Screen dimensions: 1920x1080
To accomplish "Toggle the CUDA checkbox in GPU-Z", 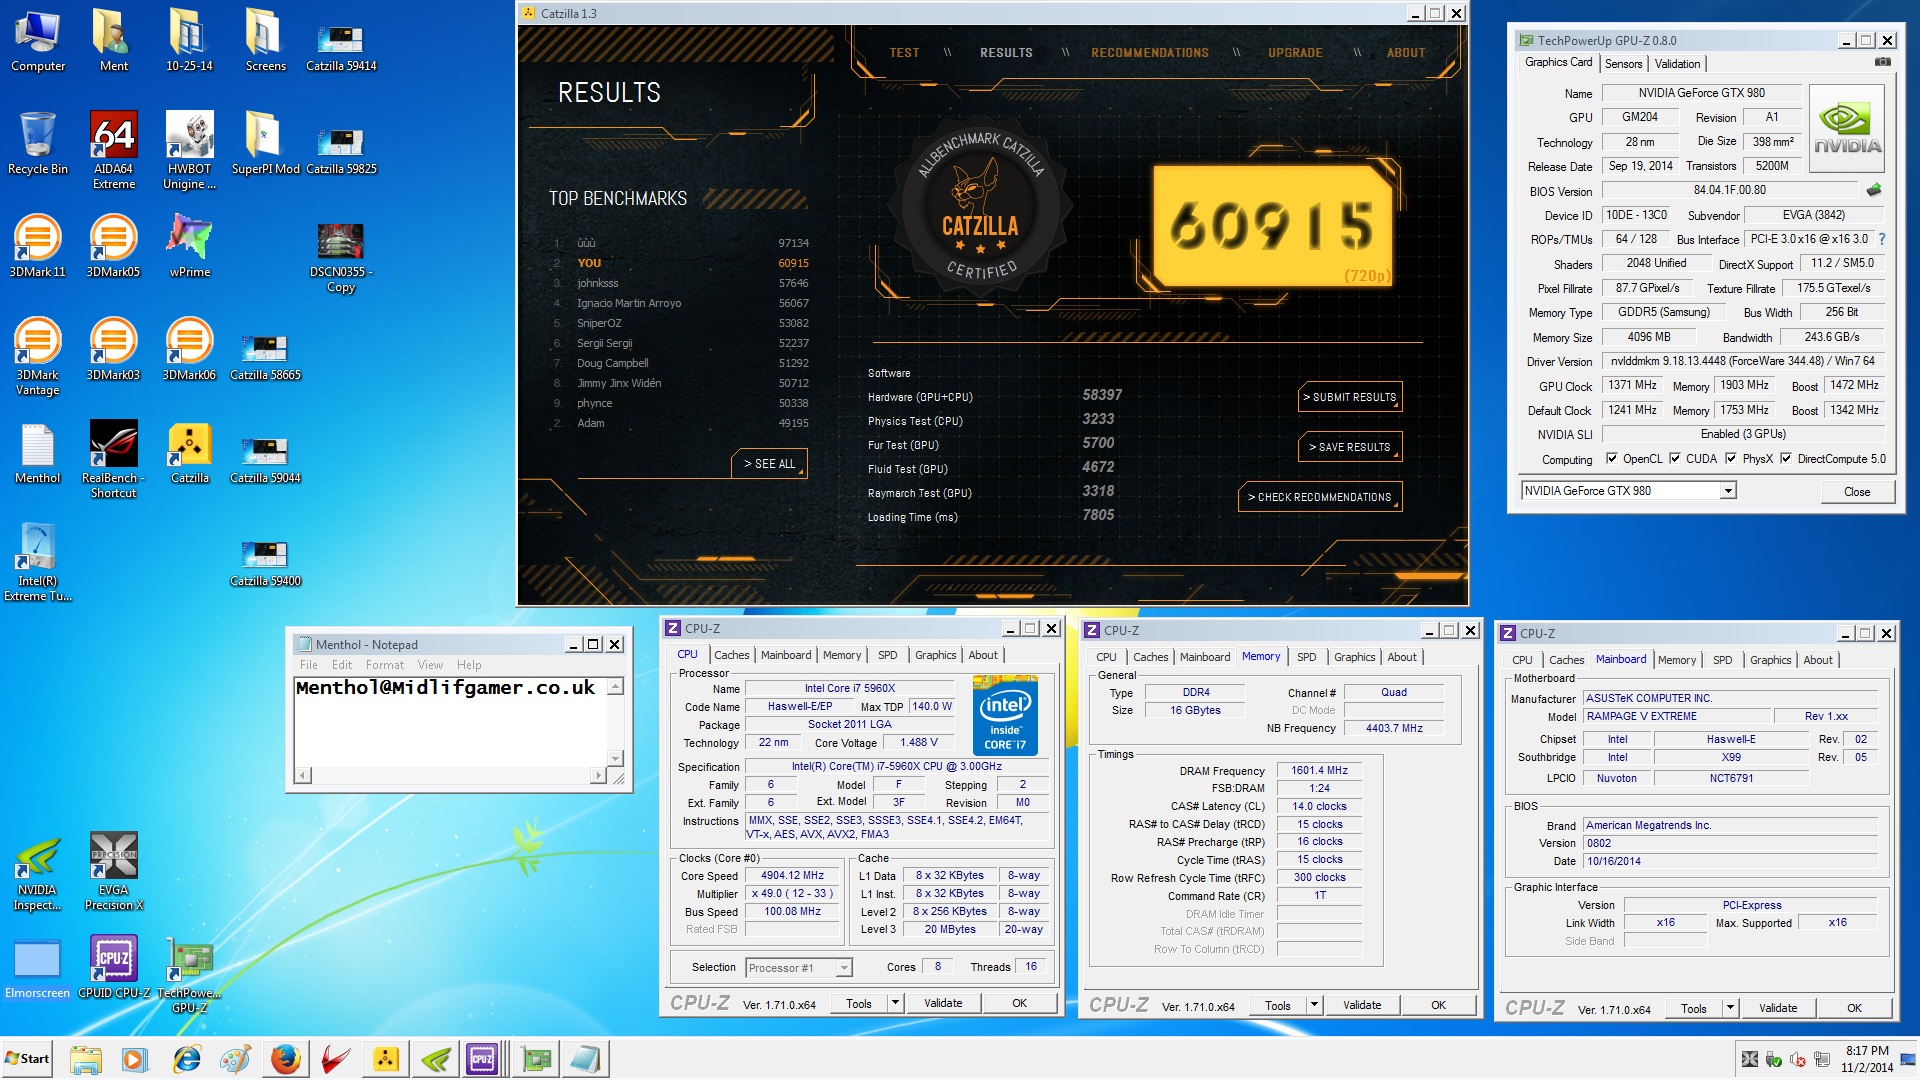I will coord(1675,459).
